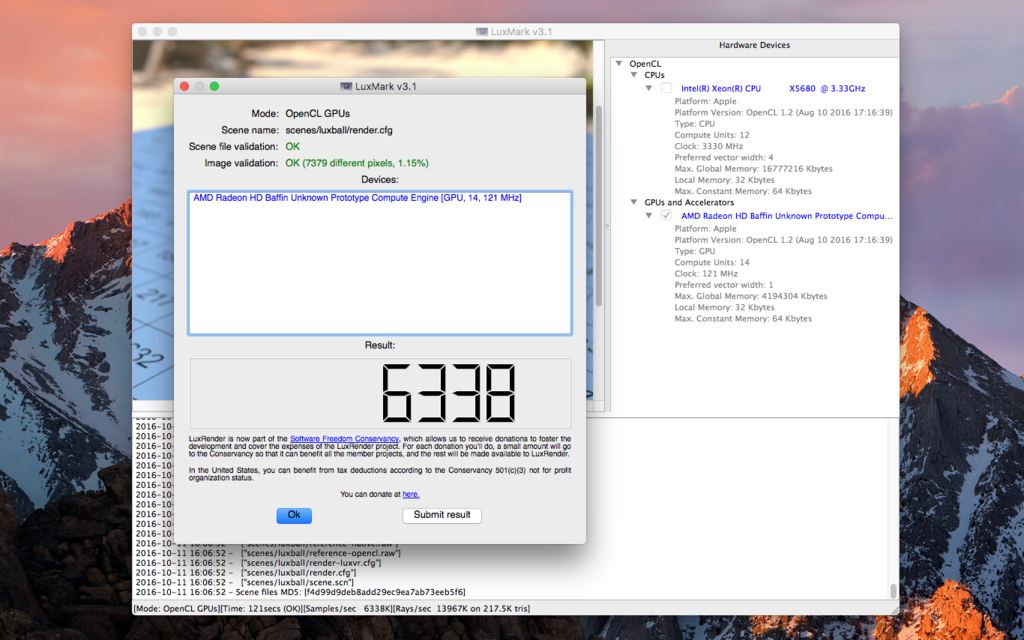Click the 'scenes/luxball/render-luxvr.cfg' log line
Screen dimensions: 1024x640
[x=259, y=563]
